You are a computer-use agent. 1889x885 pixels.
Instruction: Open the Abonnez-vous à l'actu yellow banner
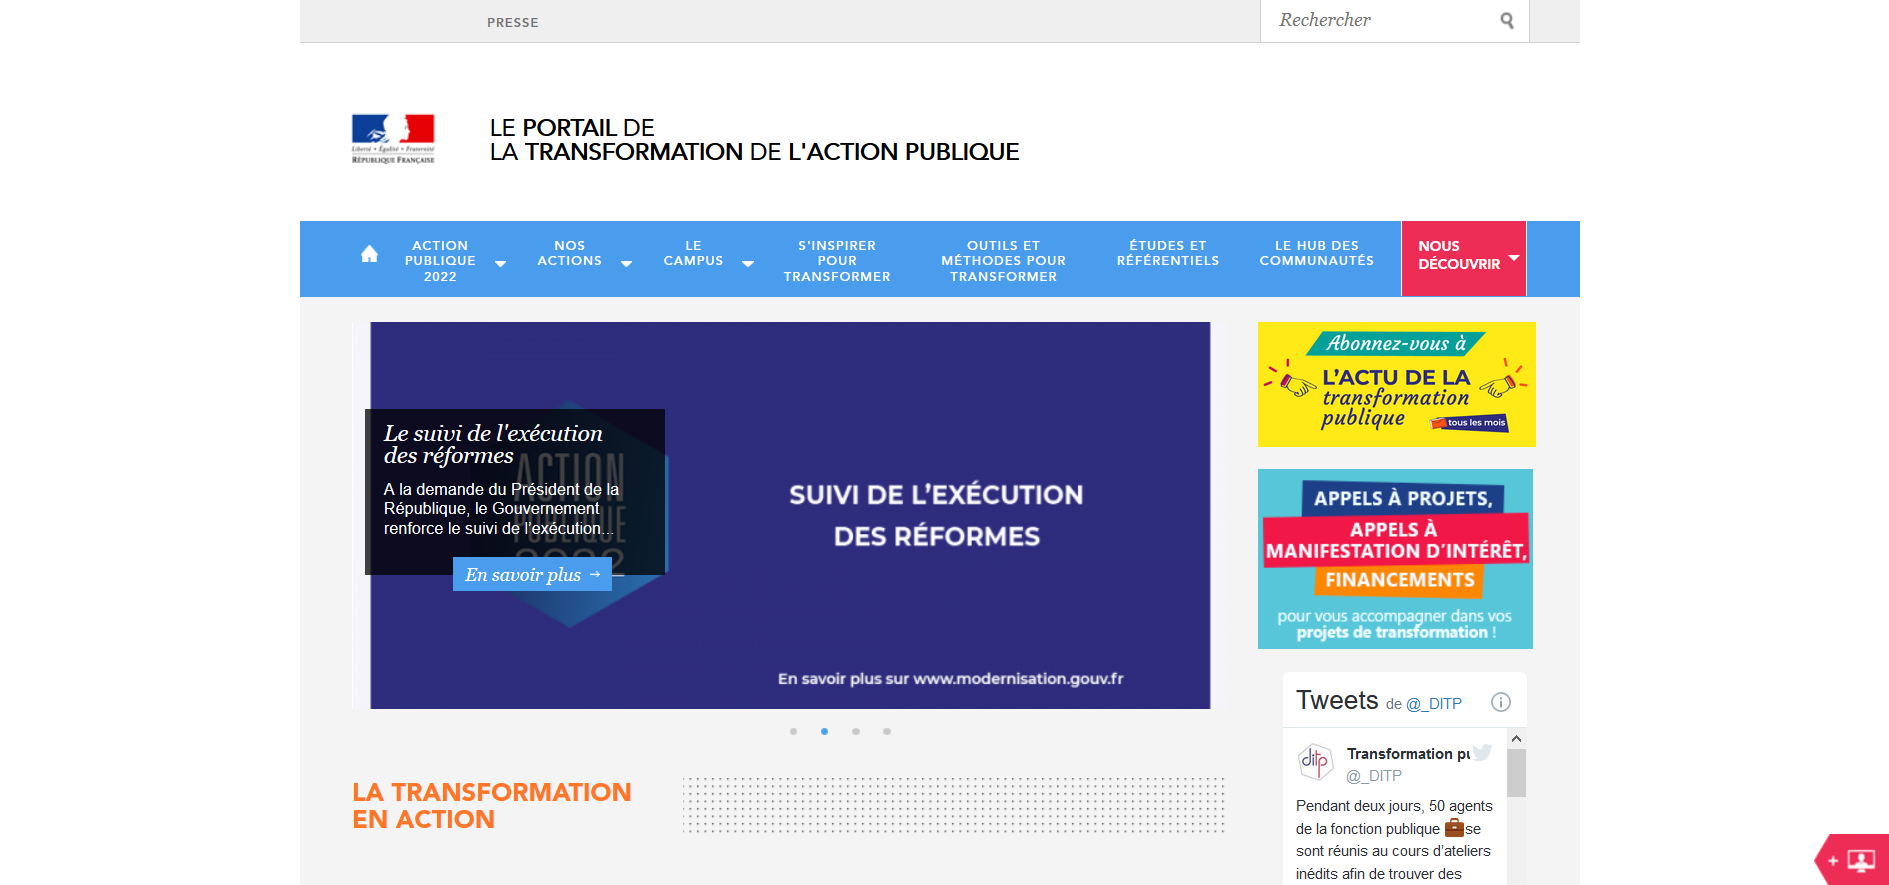pos(1396,384)
